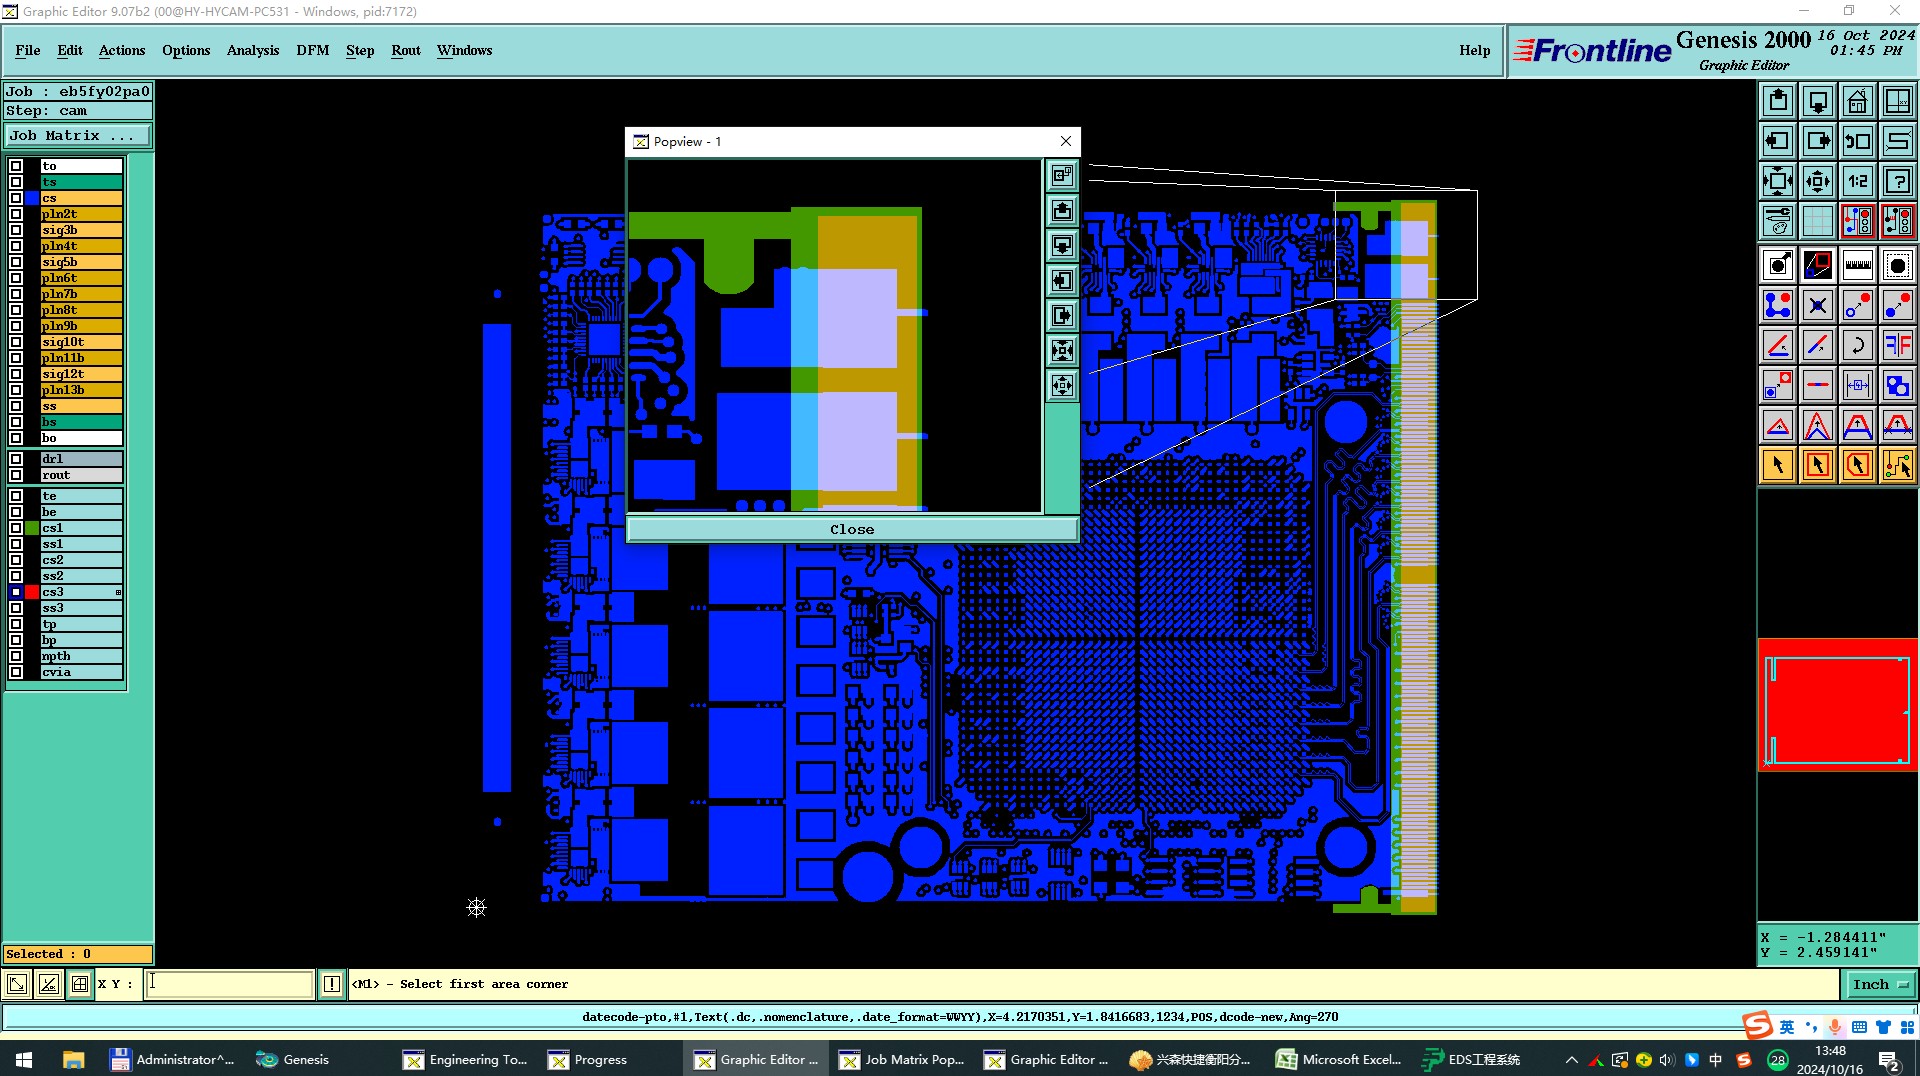Open the wrench and palette settings icon

click(x=1778, y=221)
